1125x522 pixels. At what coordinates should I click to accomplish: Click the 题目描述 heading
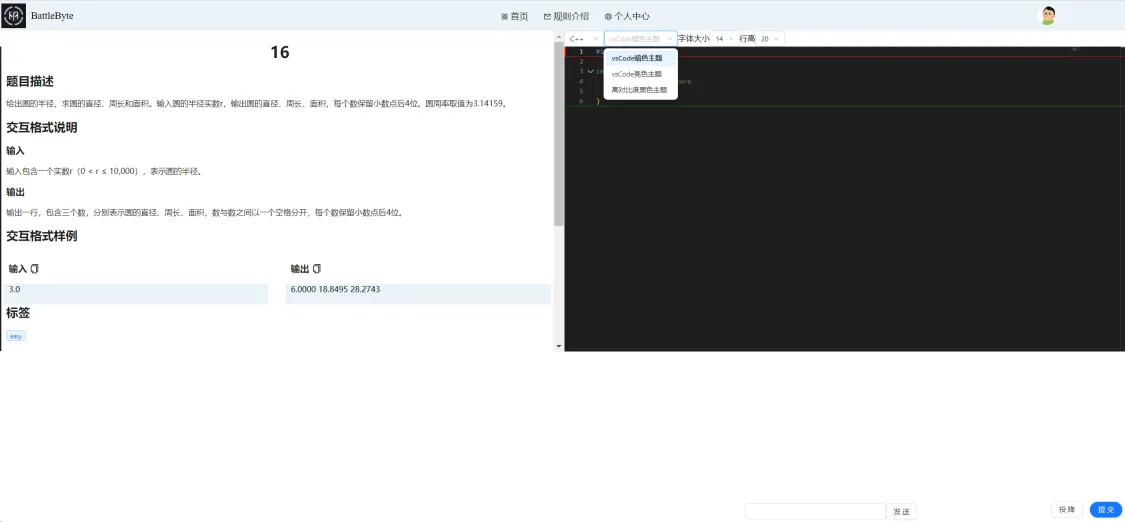tap(30, 82)
